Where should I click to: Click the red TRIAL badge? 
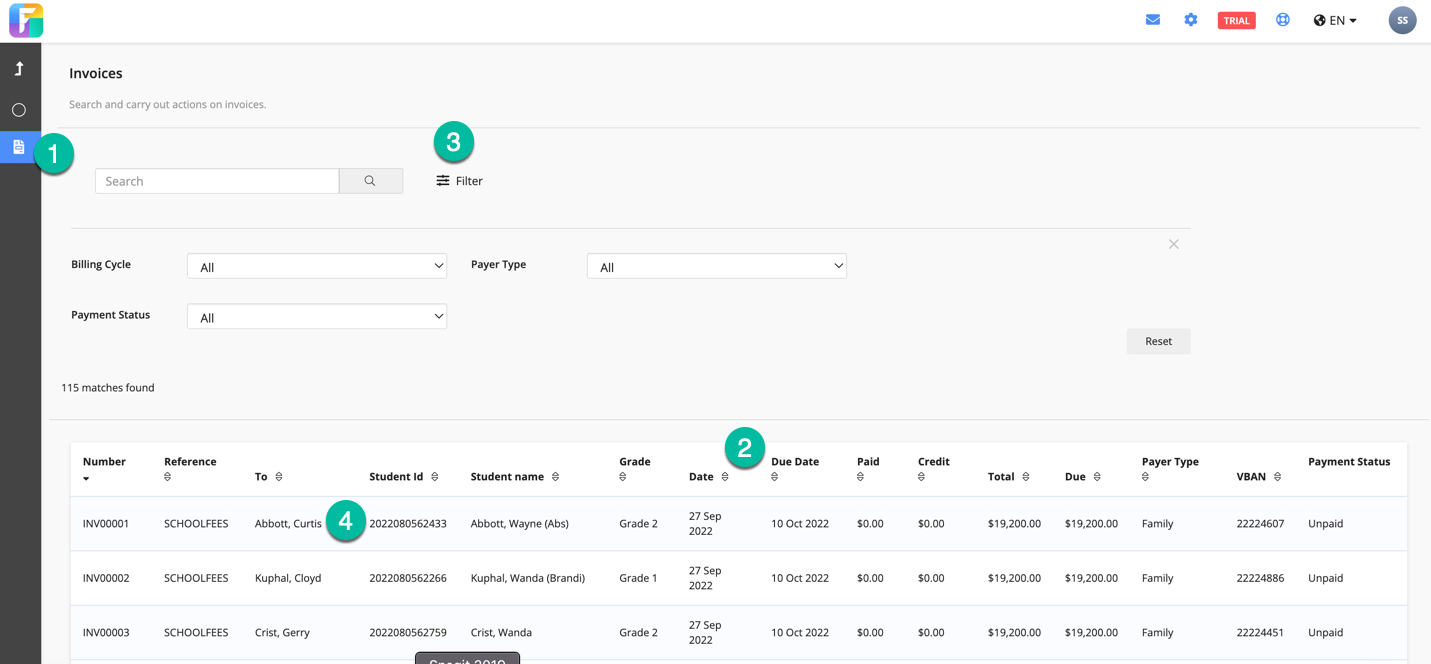(x=1236, y=21)
